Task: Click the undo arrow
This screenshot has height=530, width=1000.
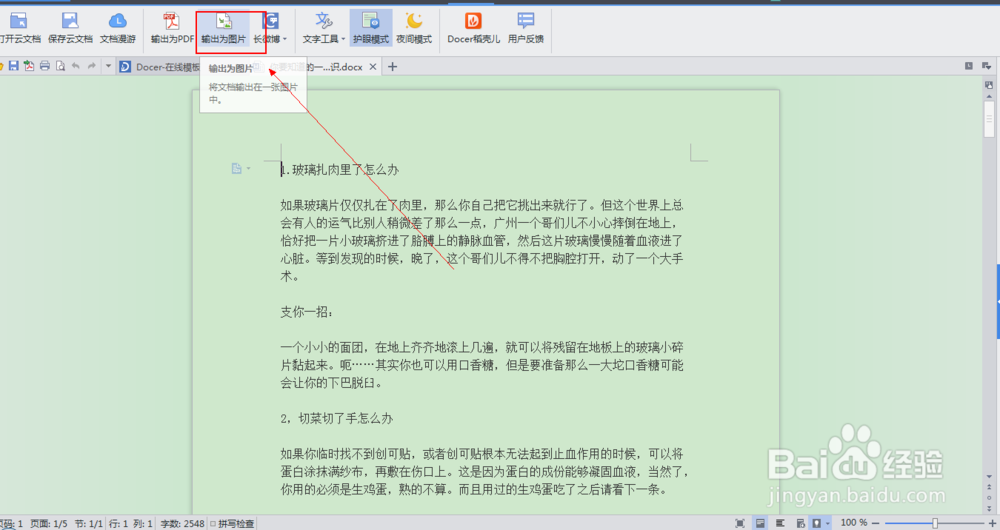Action: click(76, 66)
